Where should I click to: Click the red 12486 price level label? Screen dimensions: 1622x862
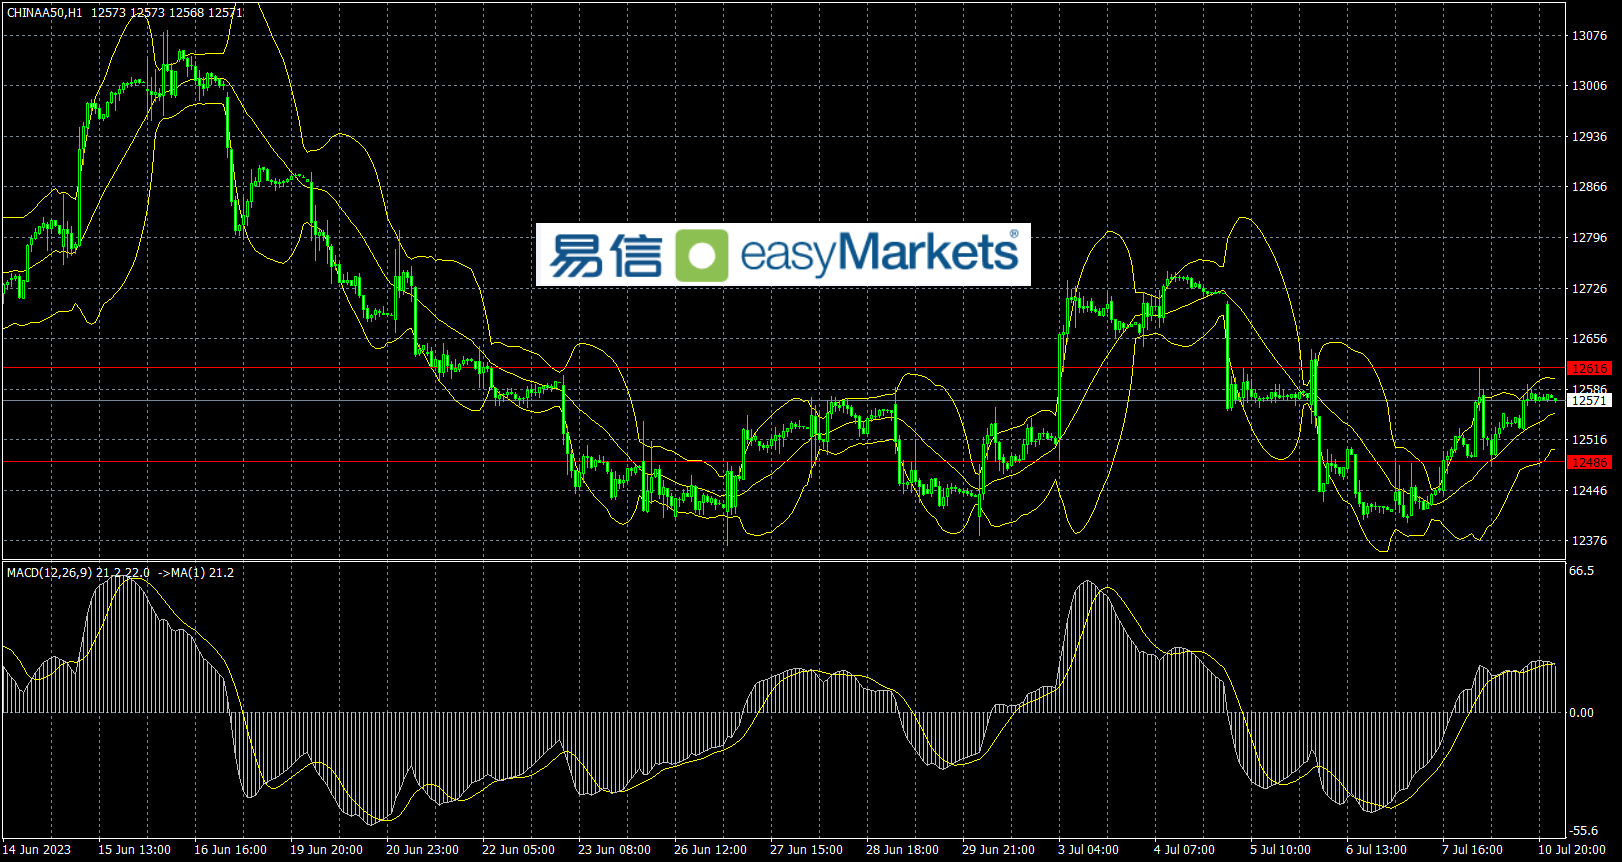(1589, 463)
